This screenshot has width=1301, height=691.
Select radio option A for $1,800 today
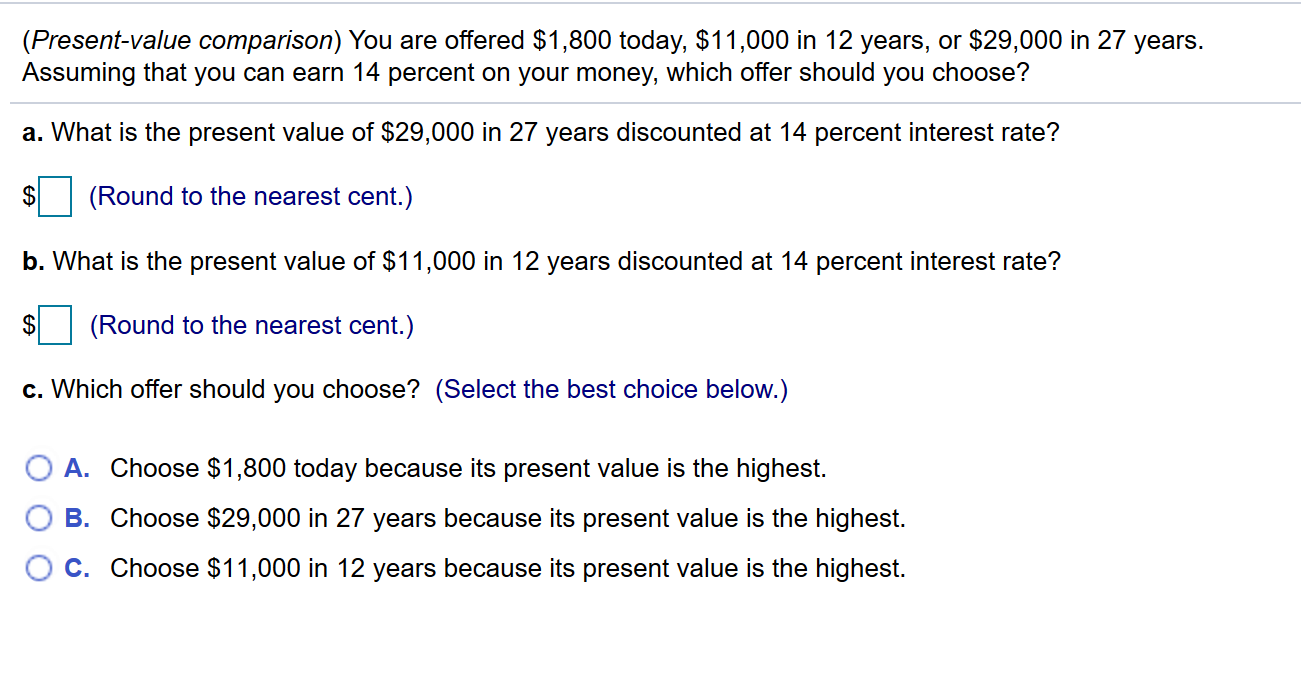pyautogui.click(x=39, y=468)
